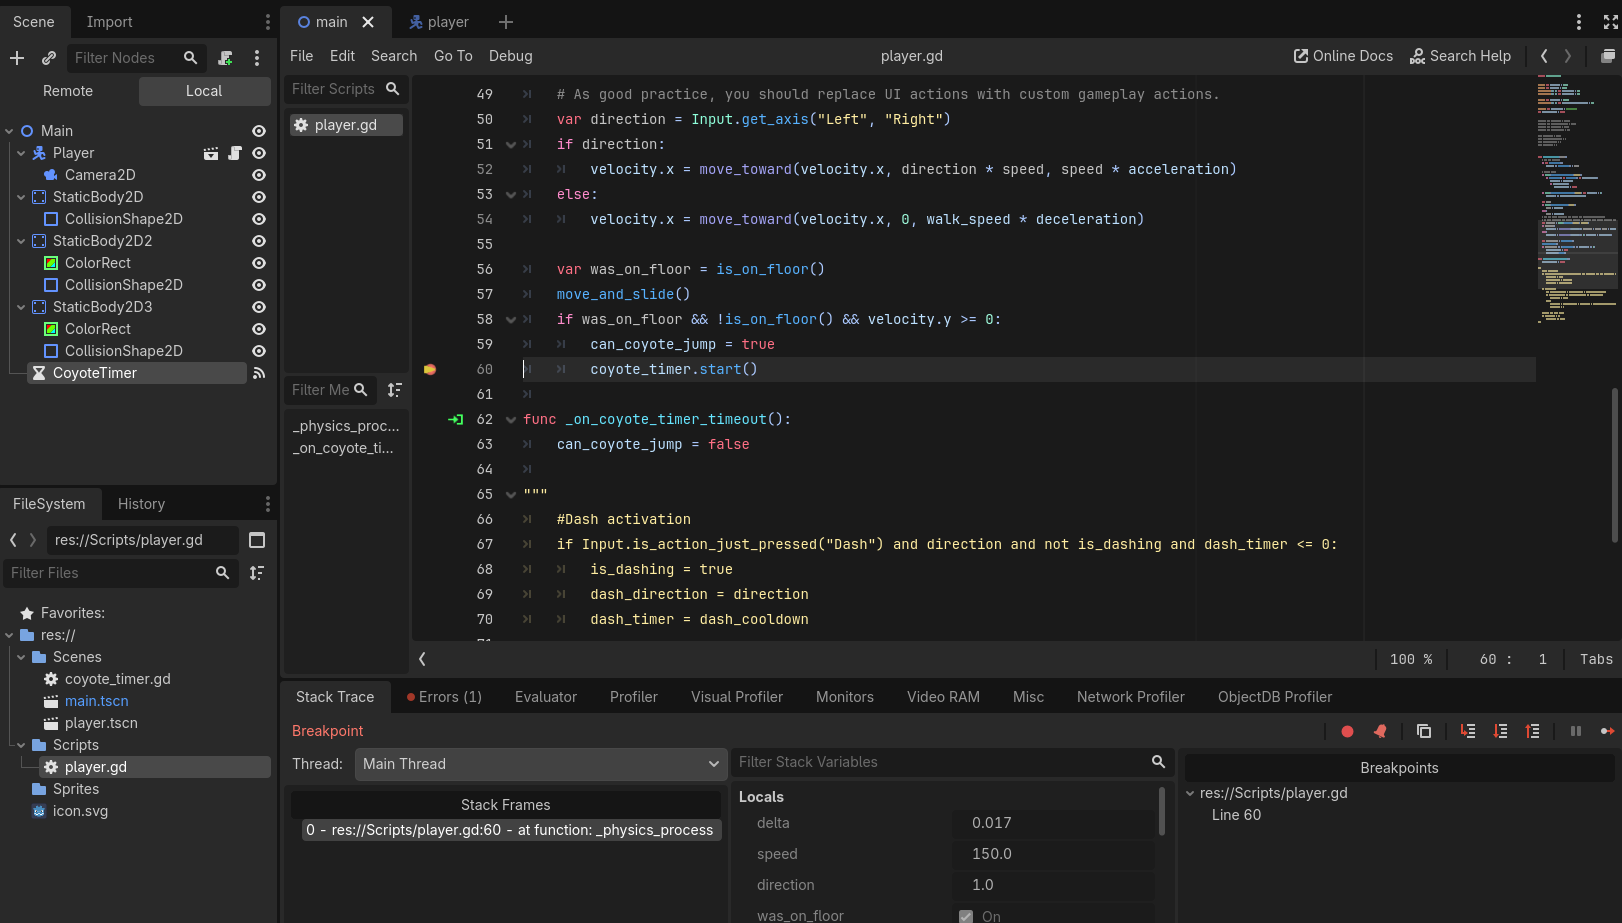Switch to the Errors (1) tab
Screen dimensions: 1622x923
point(444,697)
